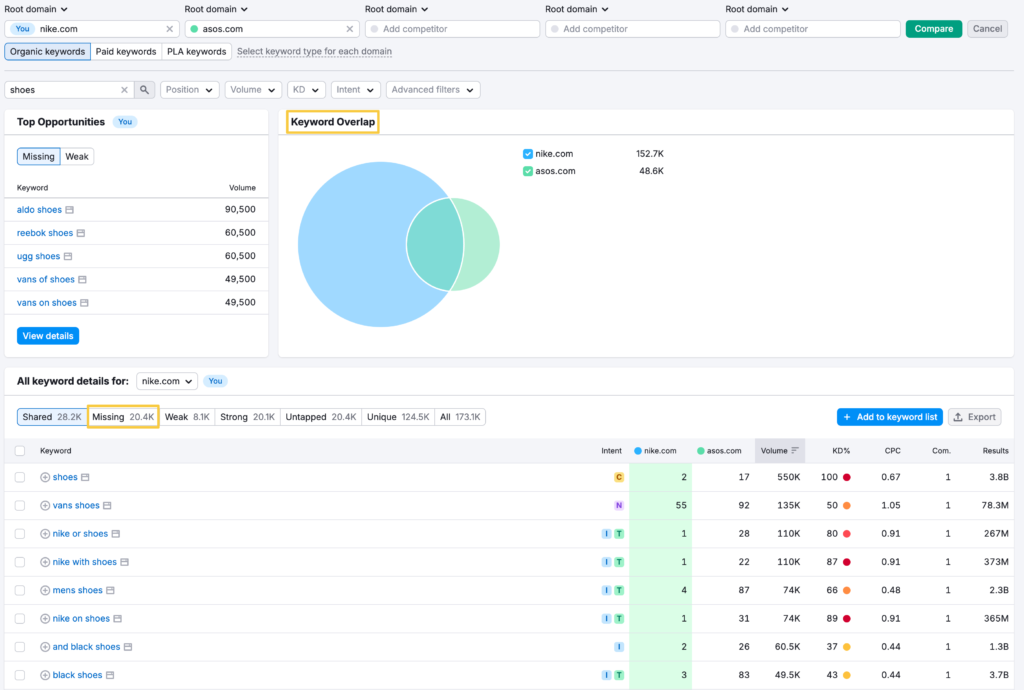Select the Paid keywords tab
Image resolution: width=1024 pixels, height=690 pixels.
tap(126, 51)
